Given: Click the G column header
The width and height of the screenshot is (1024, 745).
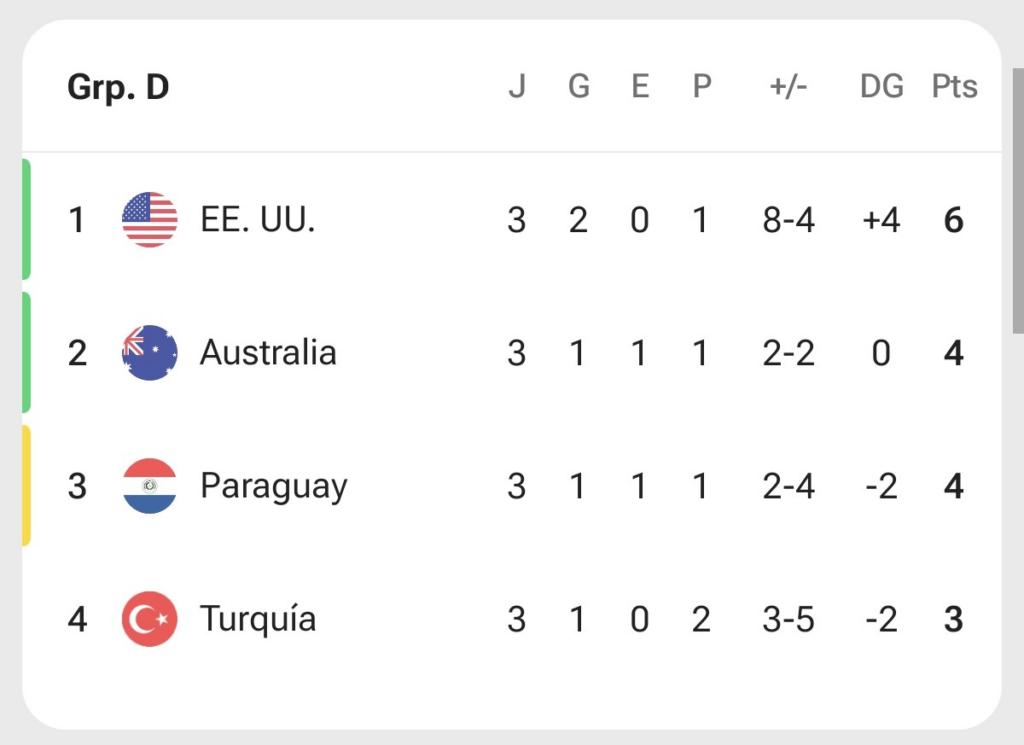Looking at the screenshot, I should (x=579, y=86).
